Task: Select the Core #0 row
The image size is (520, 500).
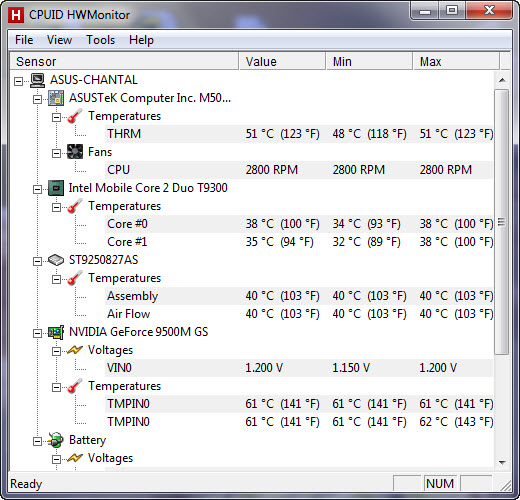Action: click(x=299, y=224)
